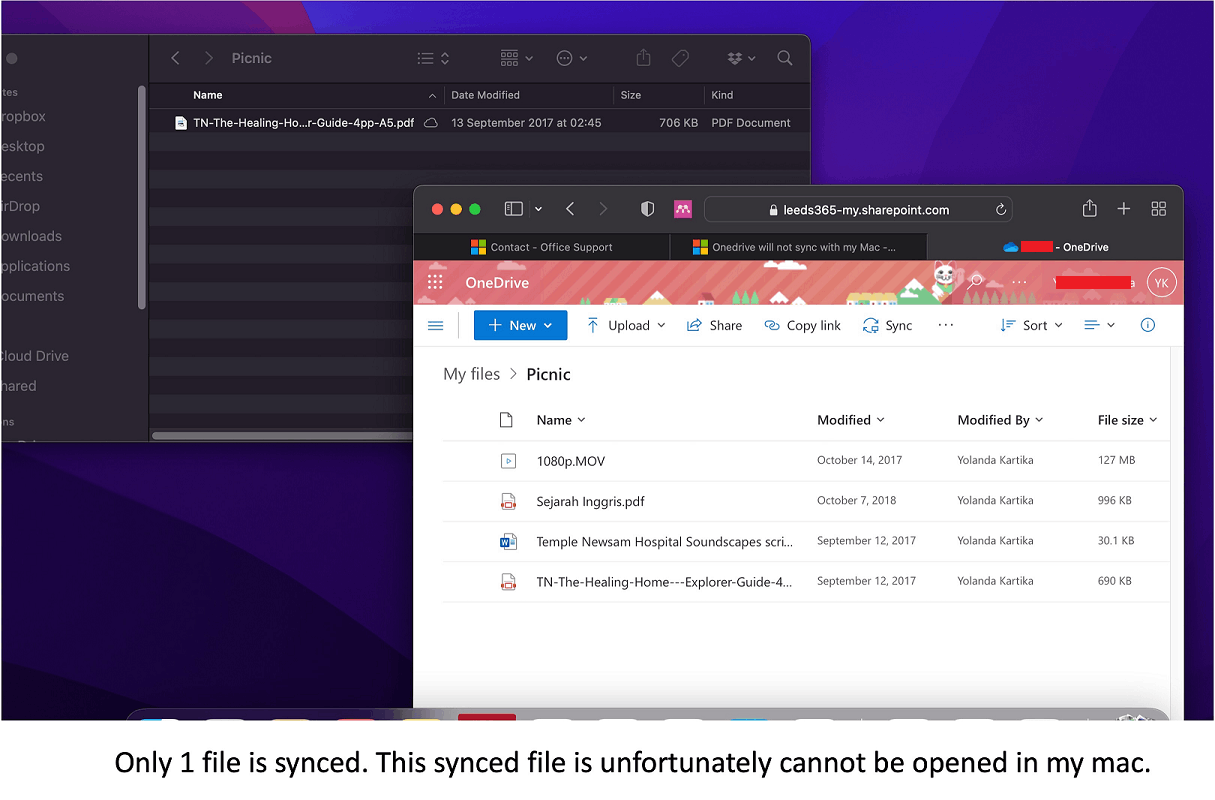The height and width of the screenshot is (800, 1215).
Task: Sort Finder list by Kind column
Action: click(x=722, y=95)
